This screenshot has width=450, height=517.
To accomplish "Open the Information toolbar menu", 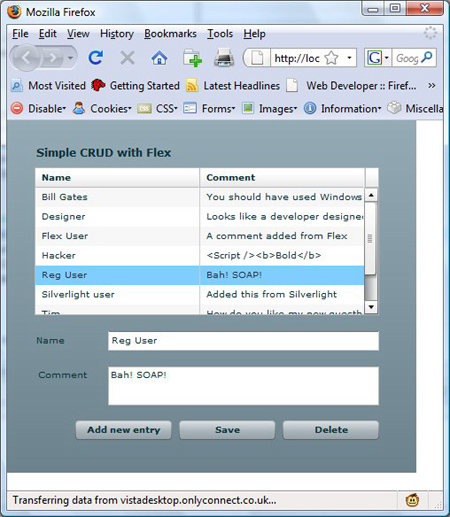I will [x=342, y=108].
